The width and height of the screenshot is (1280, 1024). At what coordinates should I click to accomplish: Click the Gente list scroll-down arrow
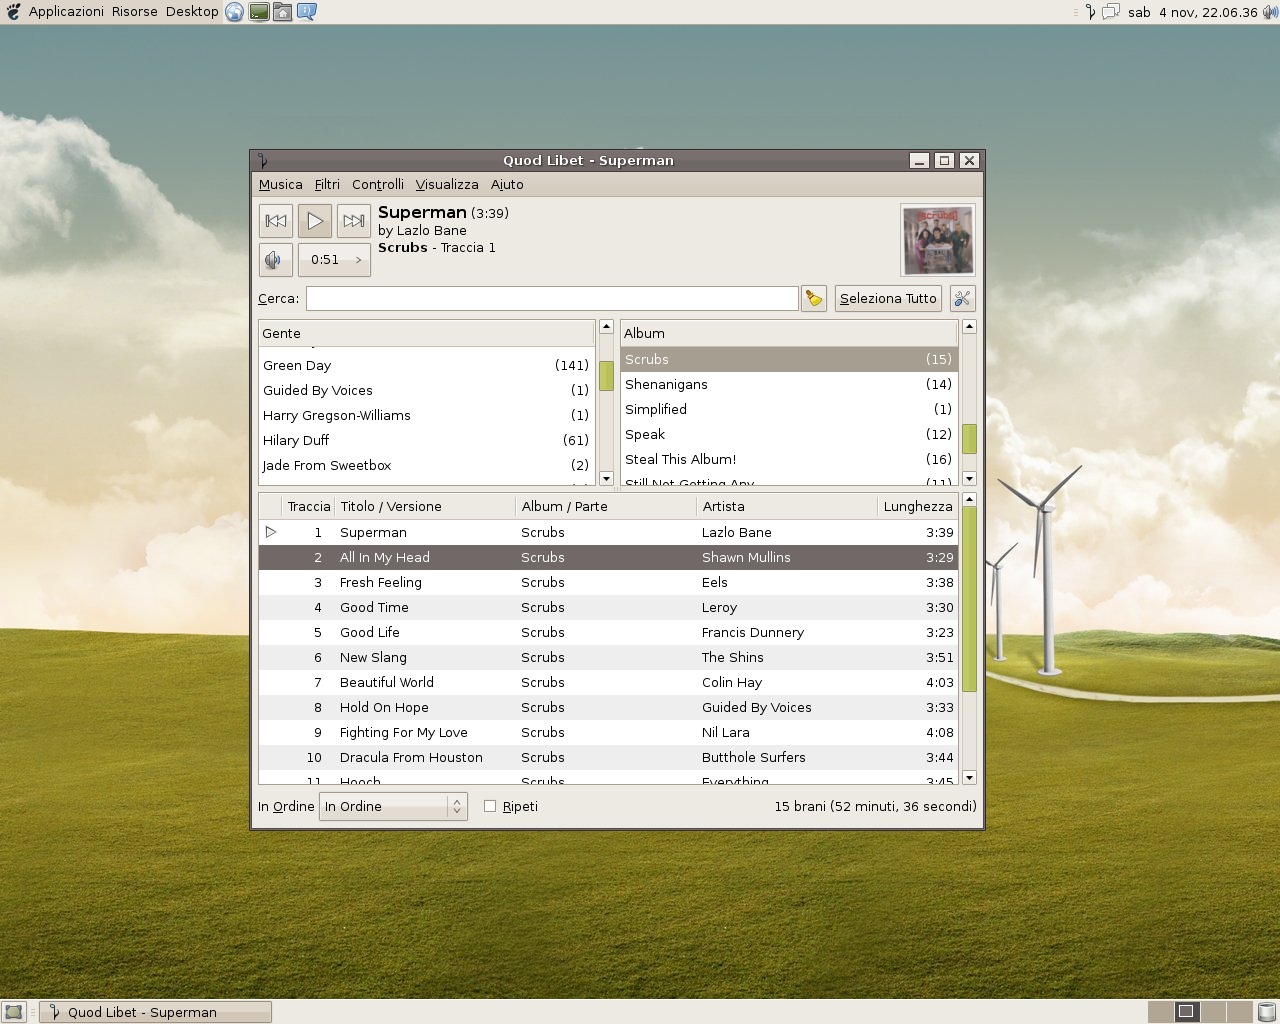click(606, 479)
